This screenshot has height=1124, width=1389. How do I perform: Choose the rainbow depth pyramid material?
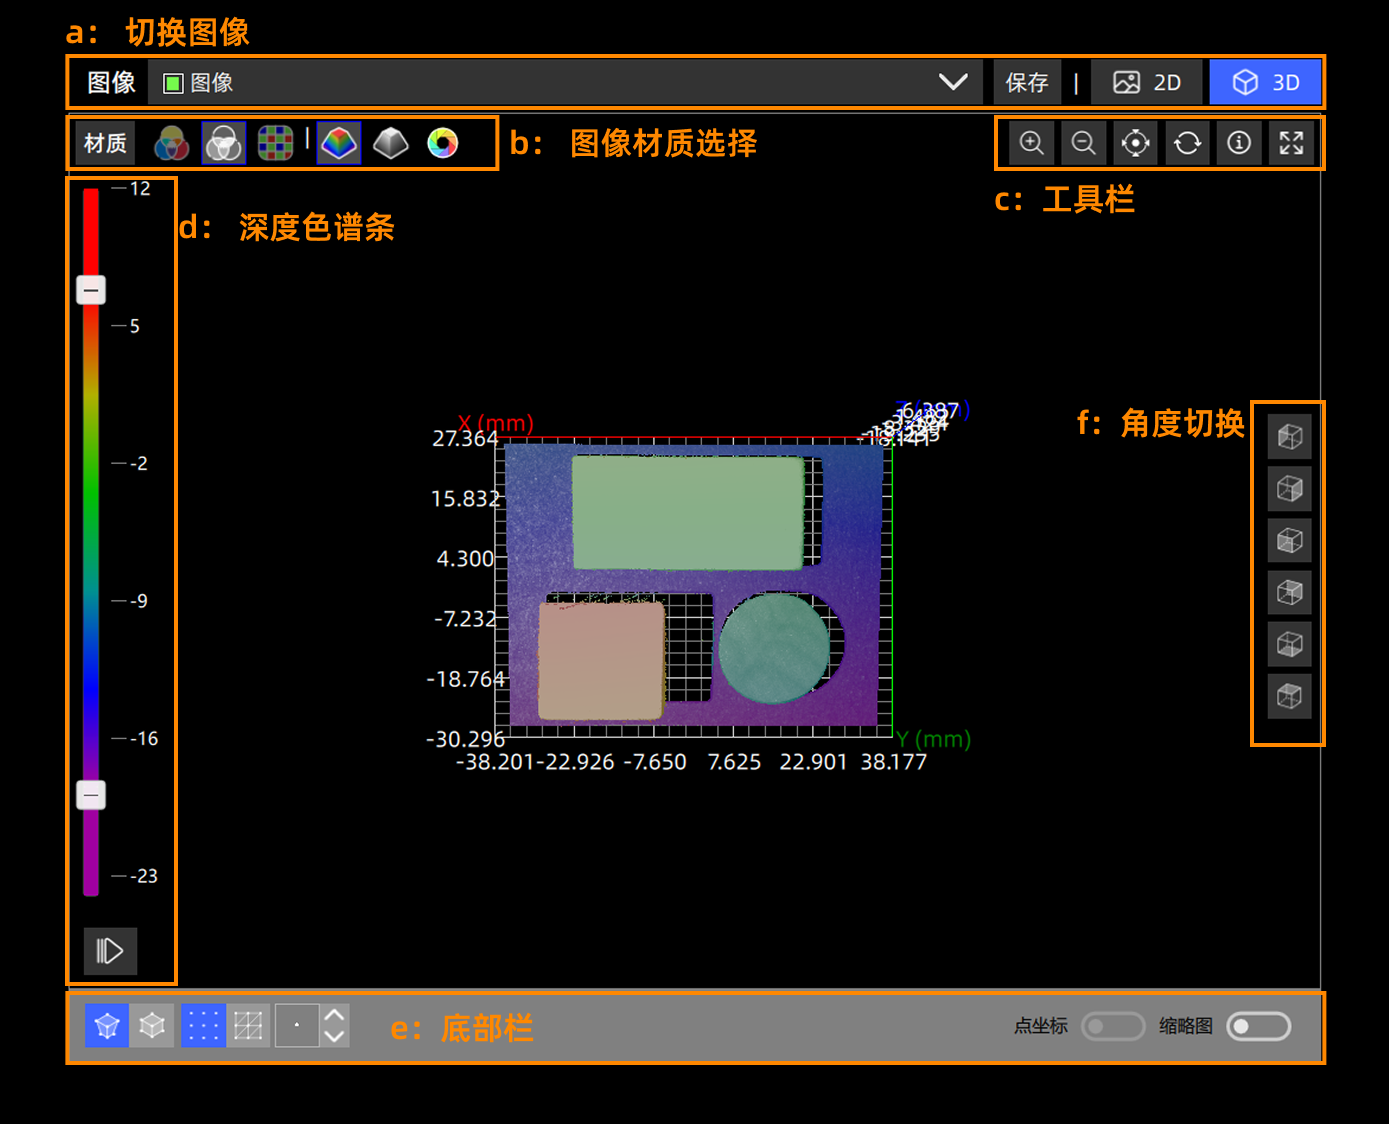pos(339,143)
